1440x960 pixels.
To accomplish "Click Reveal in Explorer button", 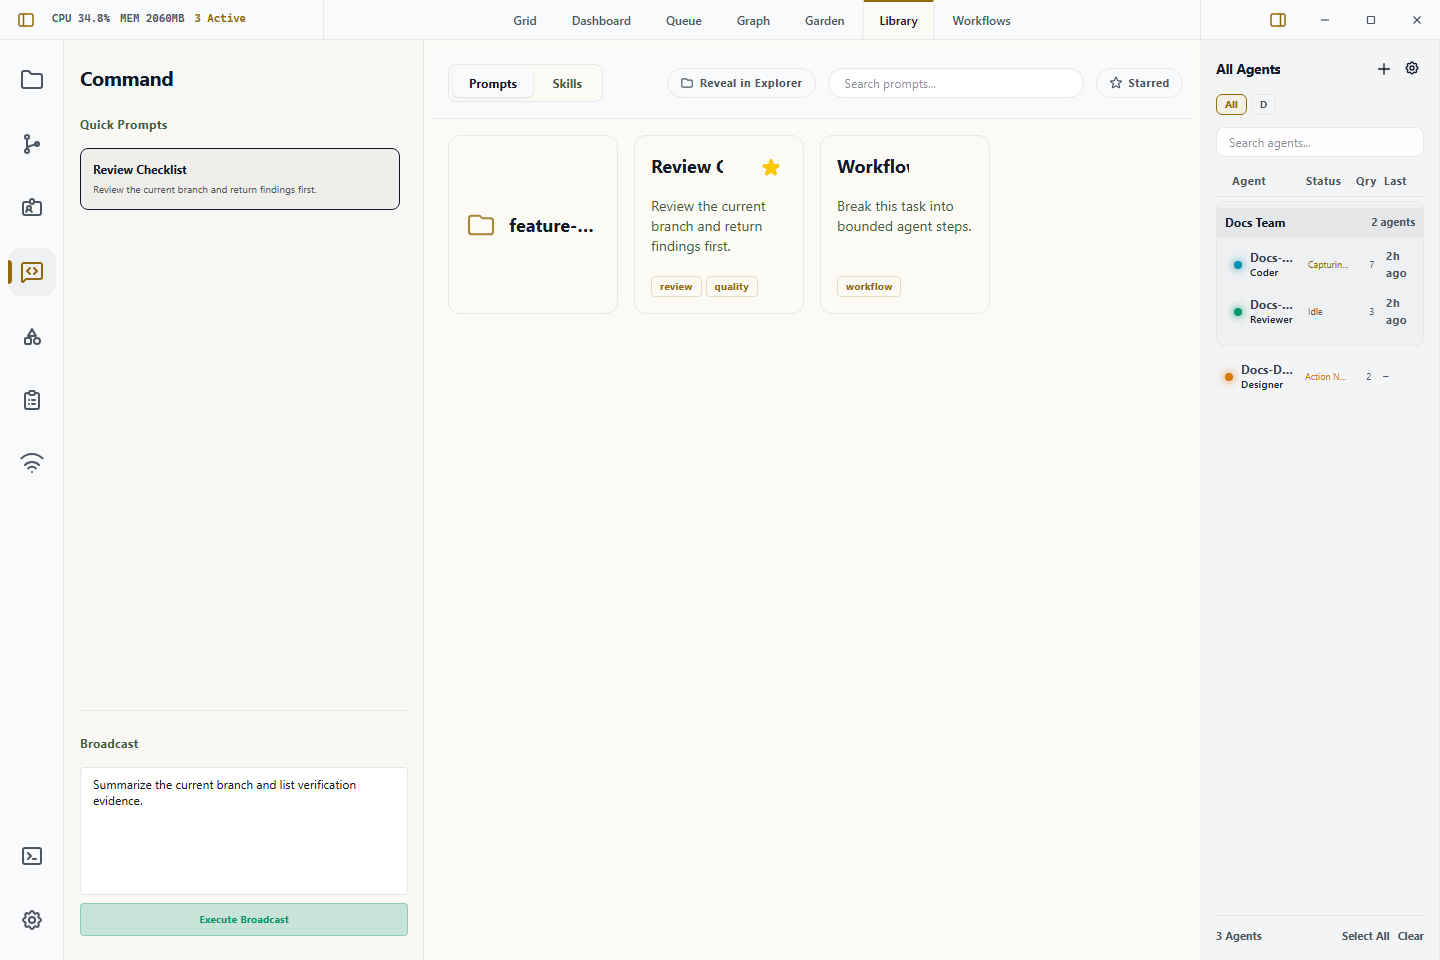I will coord(741,83).
